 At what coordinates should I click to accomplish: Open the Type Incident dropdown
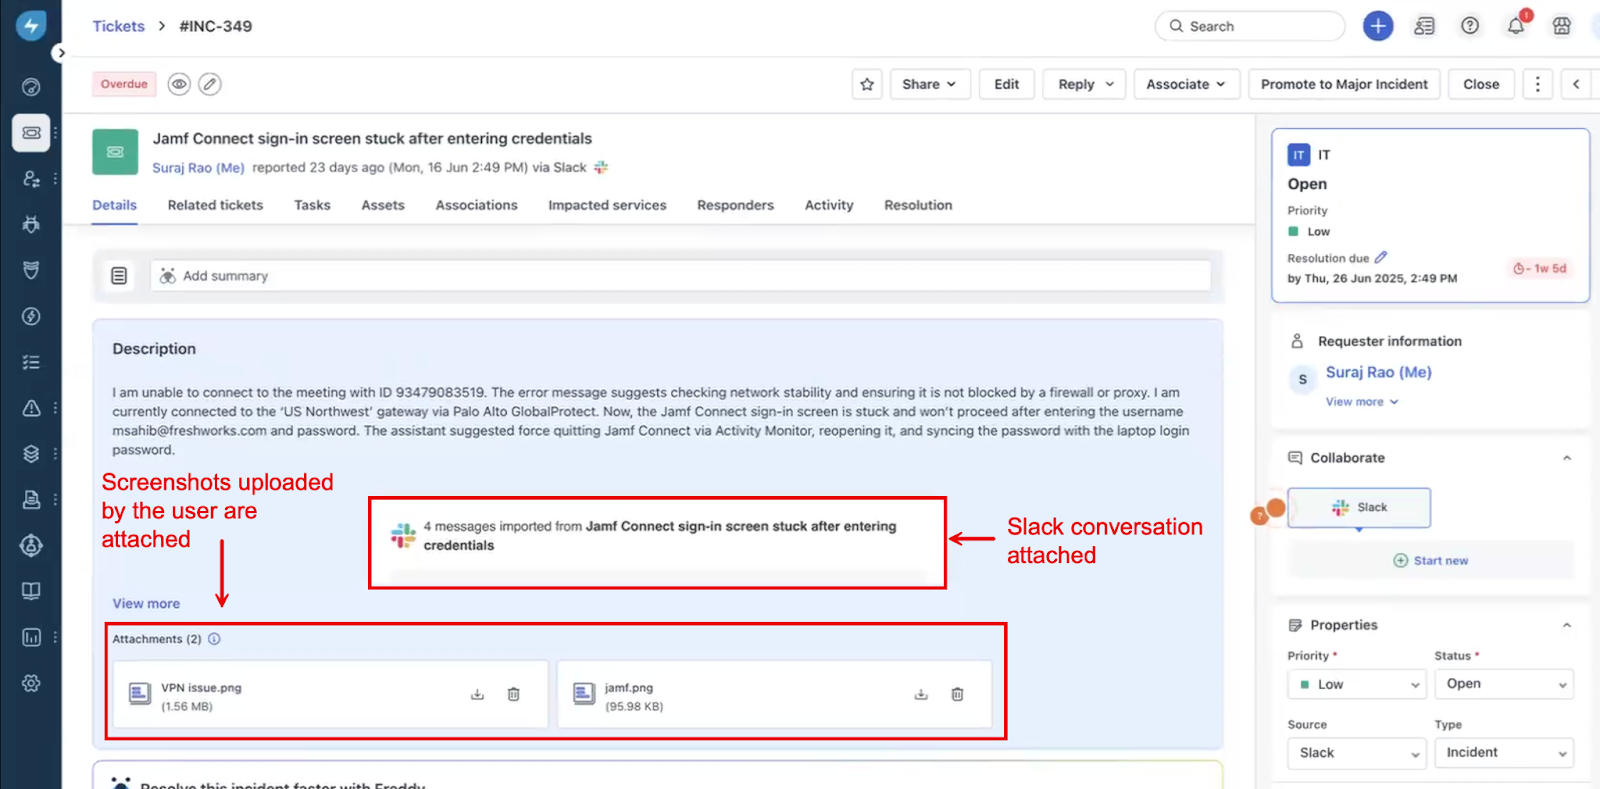coord(1504,753)
